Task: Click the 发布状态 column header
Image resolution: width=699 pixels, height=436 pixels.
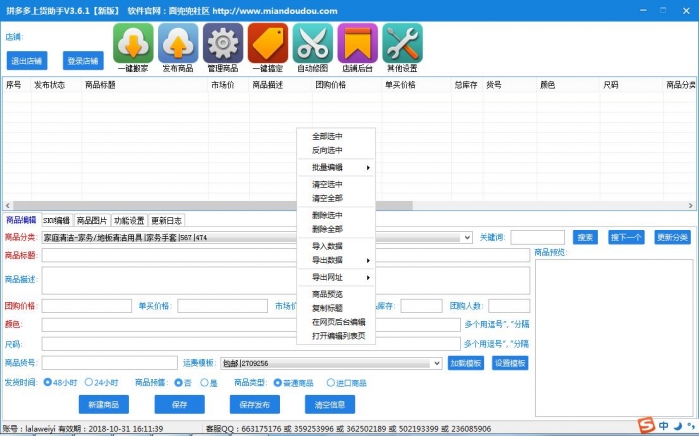Action: click(x=56, y=85)
